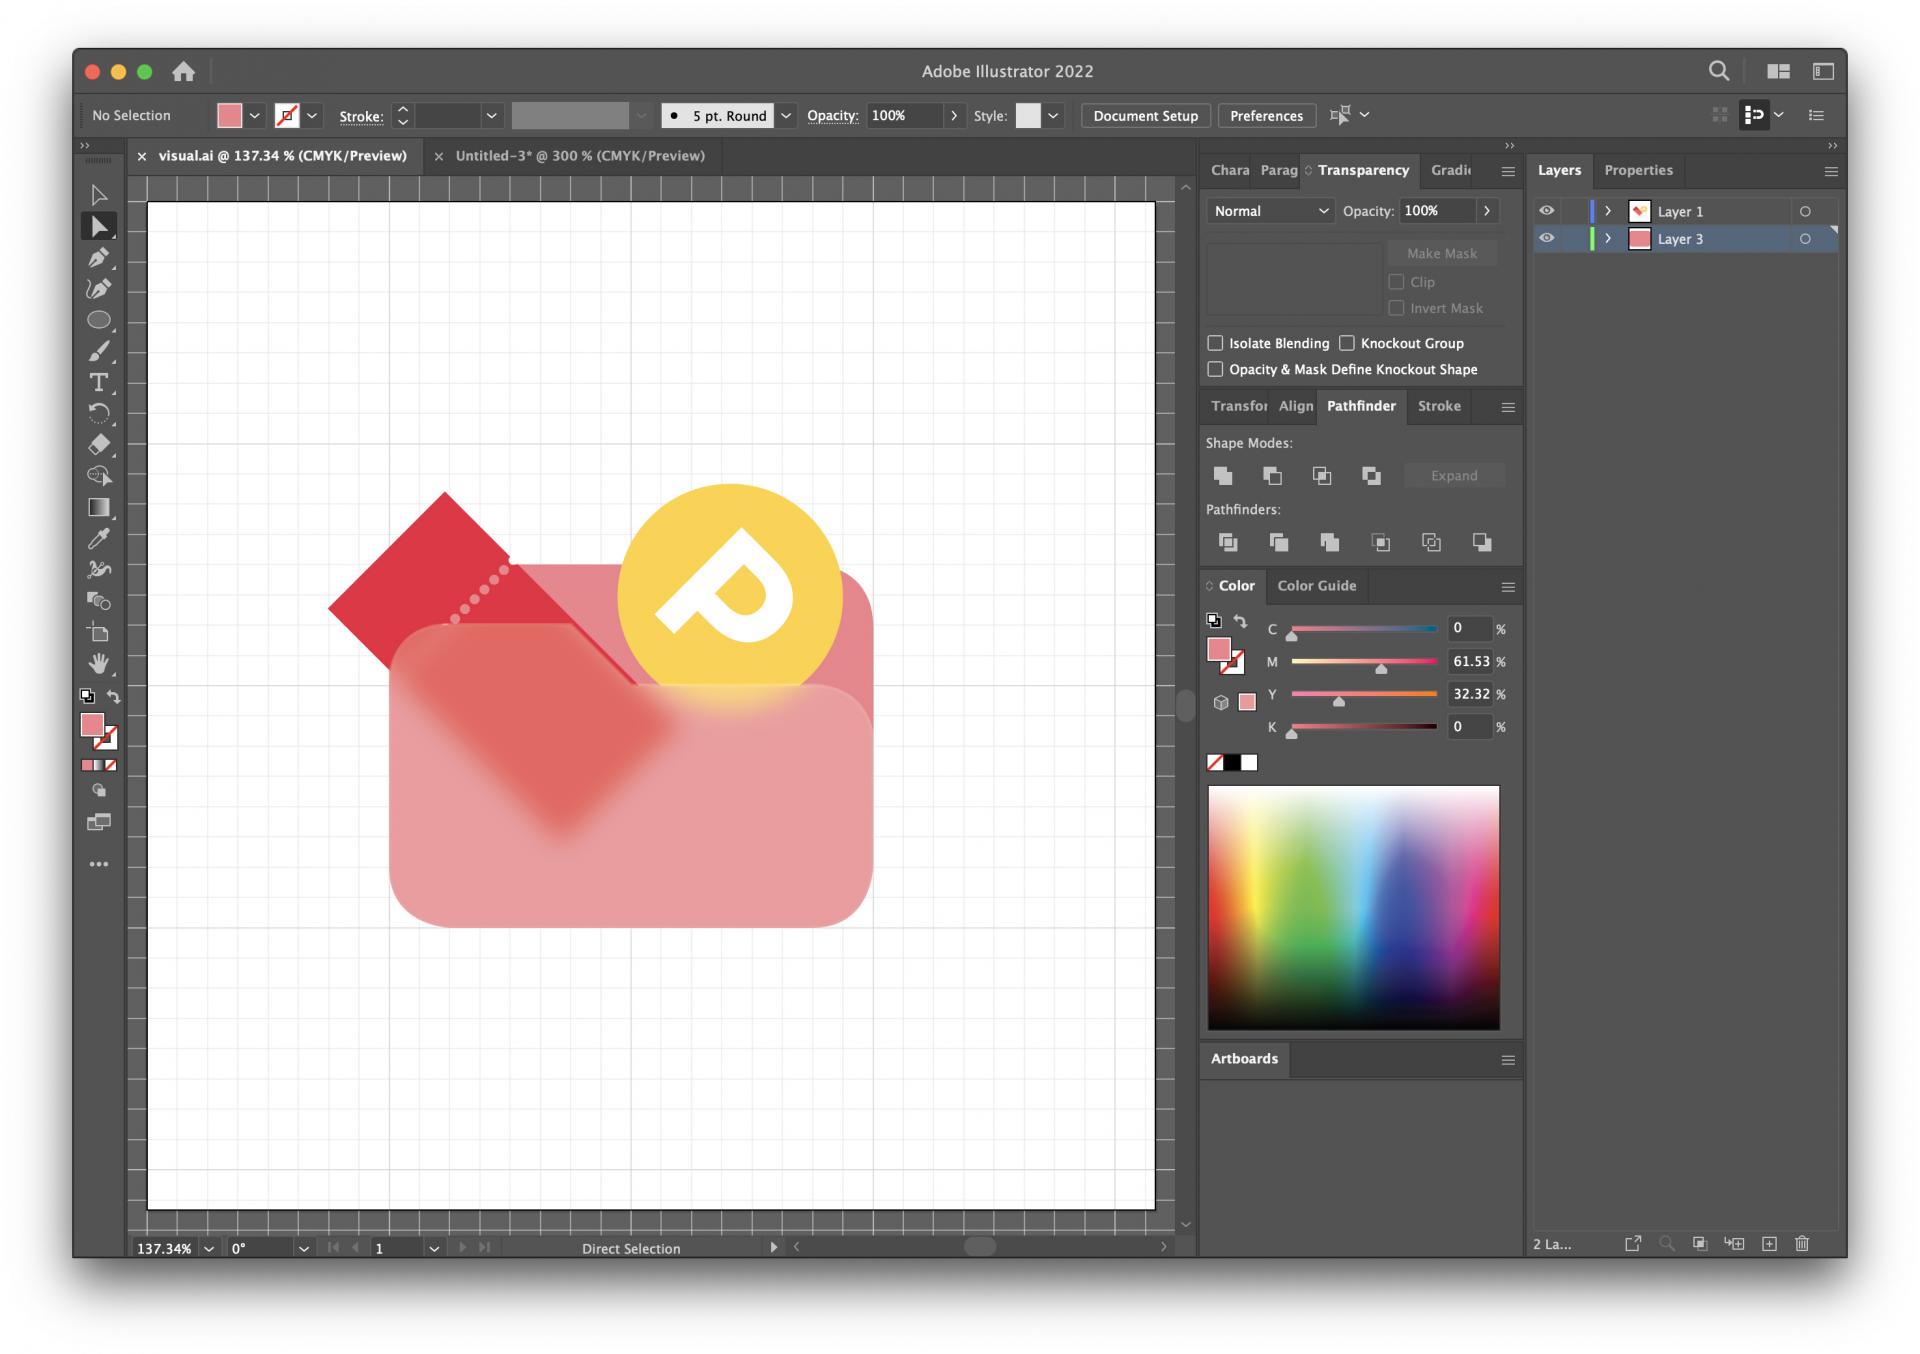Select the Type tool
1920x1354 pixels.
click(98, 383)
